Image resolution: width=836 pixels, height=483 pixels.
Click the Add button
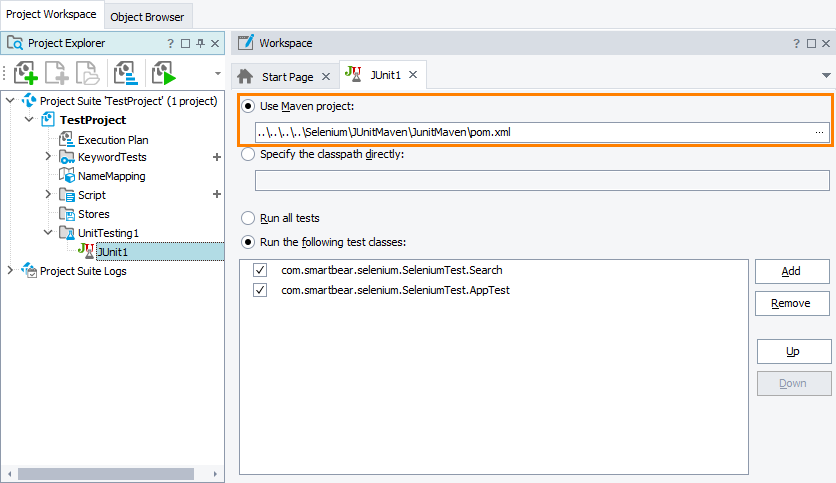790,271
